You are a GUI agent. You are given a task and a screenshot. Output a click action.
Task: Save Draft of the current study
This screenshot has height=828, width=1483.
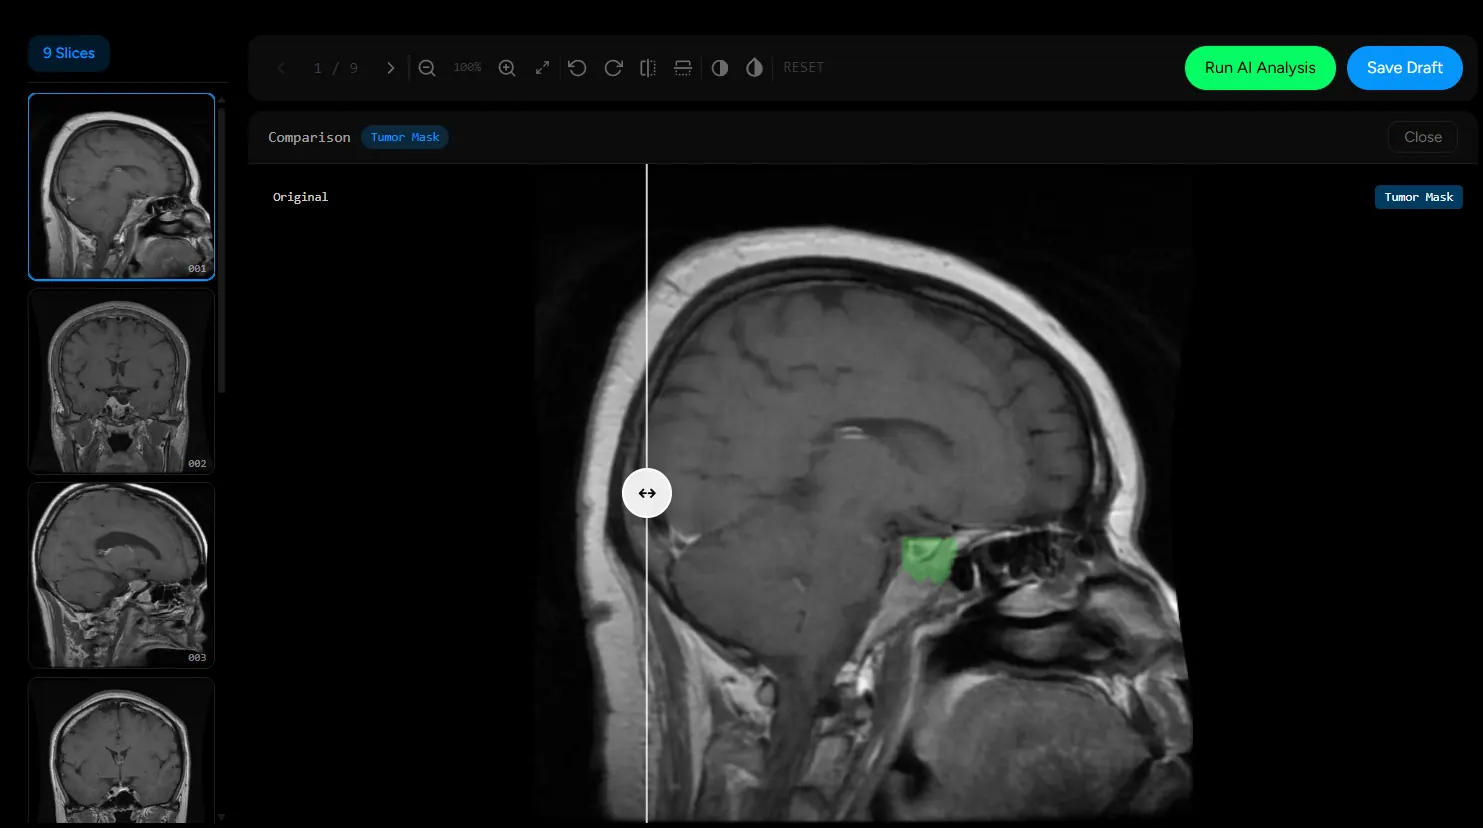pyautogui.click(x=1405, y=68)
